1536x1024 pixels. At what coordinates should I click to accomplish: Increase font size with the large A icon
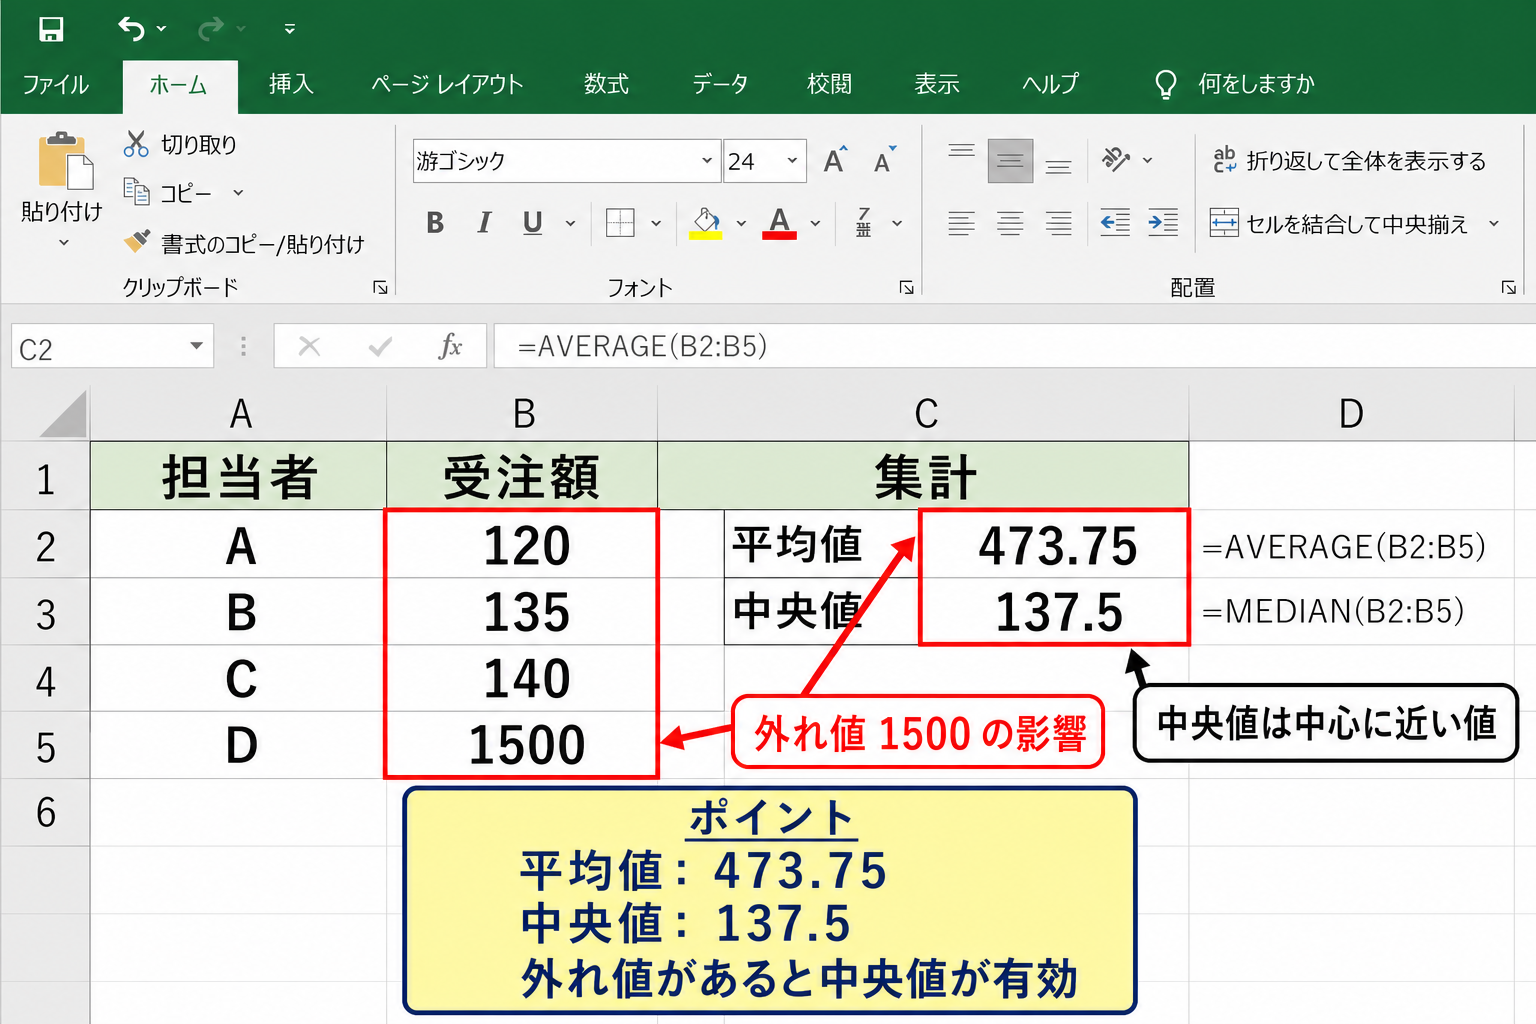(835, 160)
